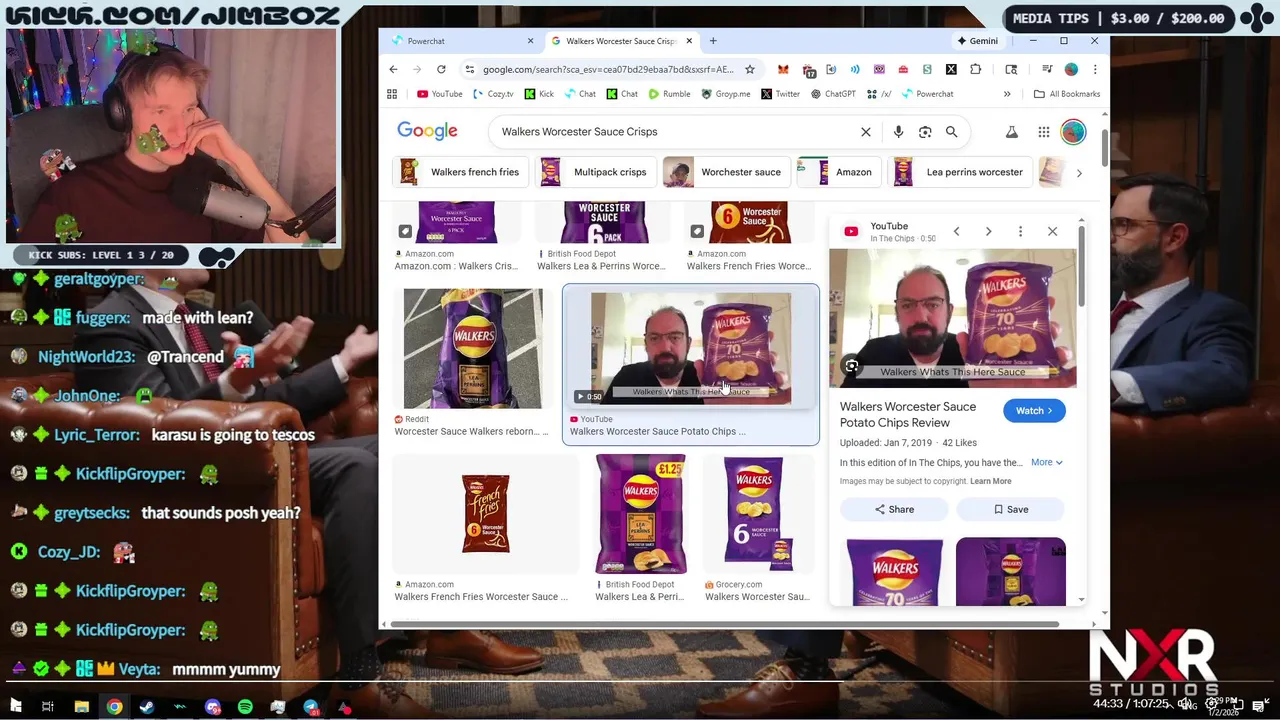Switch to the Powerchat tab
Viewport: 1280px width, 720px height.
click(462, 41)
